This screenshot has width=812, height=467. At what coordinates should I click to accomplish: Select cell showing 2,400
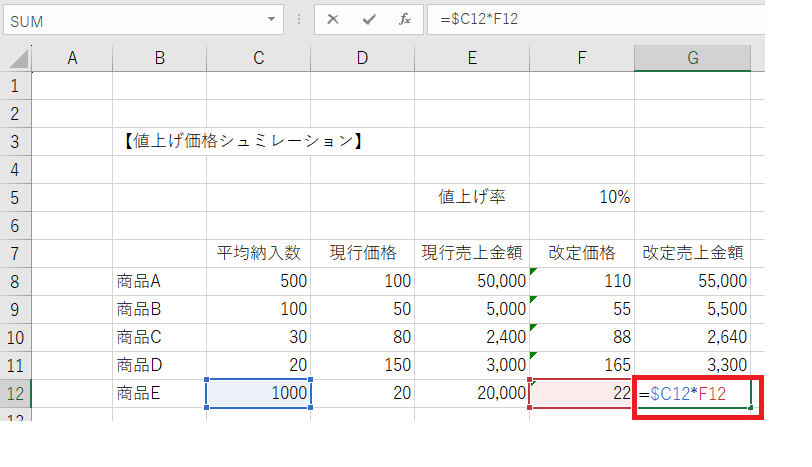pos(472,337)
